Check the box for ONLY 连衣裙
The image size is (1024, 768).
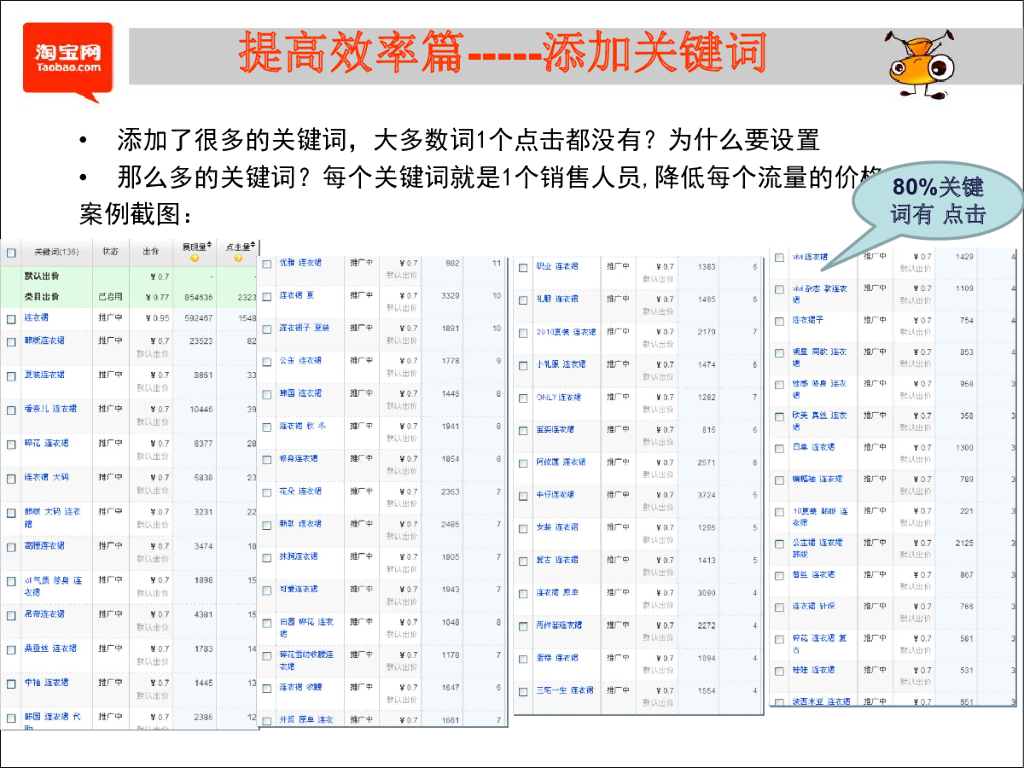[x=523, y=398]
